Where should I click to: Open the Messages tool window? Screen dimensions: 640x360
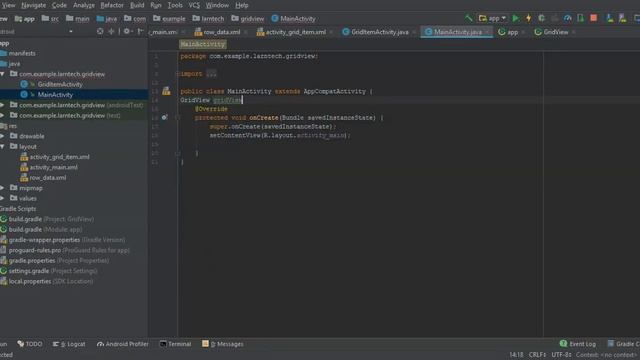pos(223,344)
